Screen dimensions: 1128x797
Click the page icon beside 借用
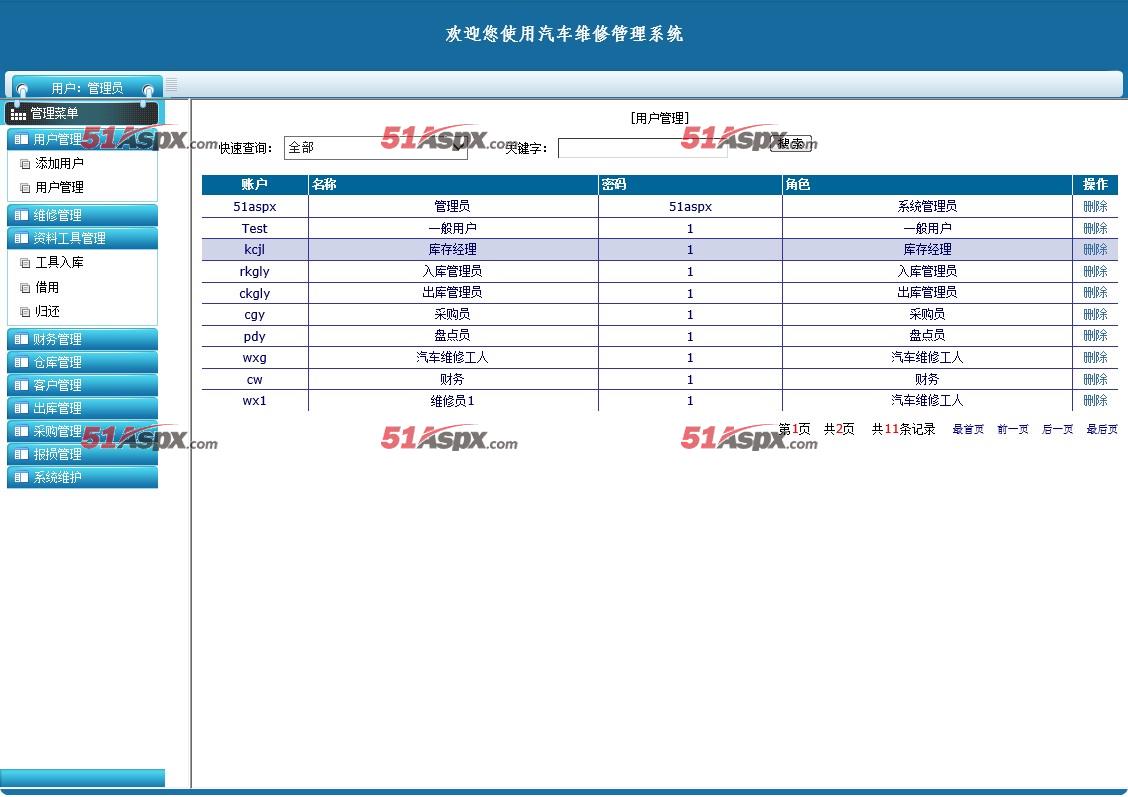(x=25, y=288)
